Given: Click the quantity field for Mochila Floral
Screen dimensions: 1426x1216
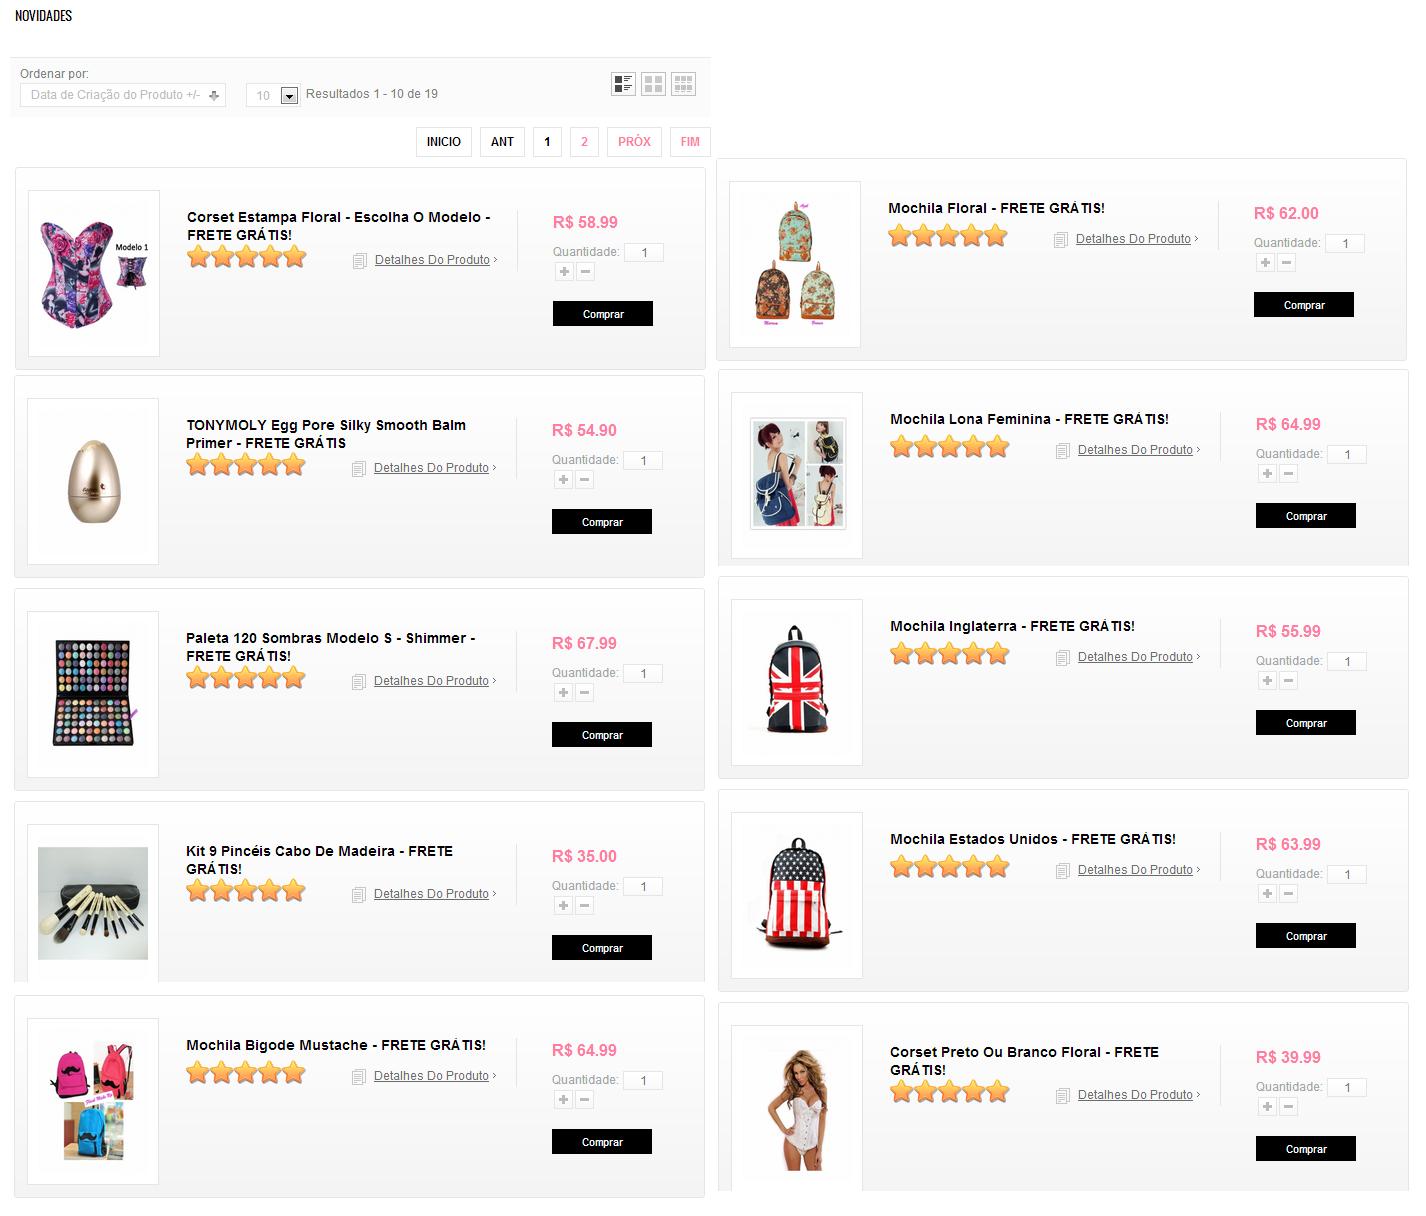Looking at the screenshot, I should (x=1345, y=243).
